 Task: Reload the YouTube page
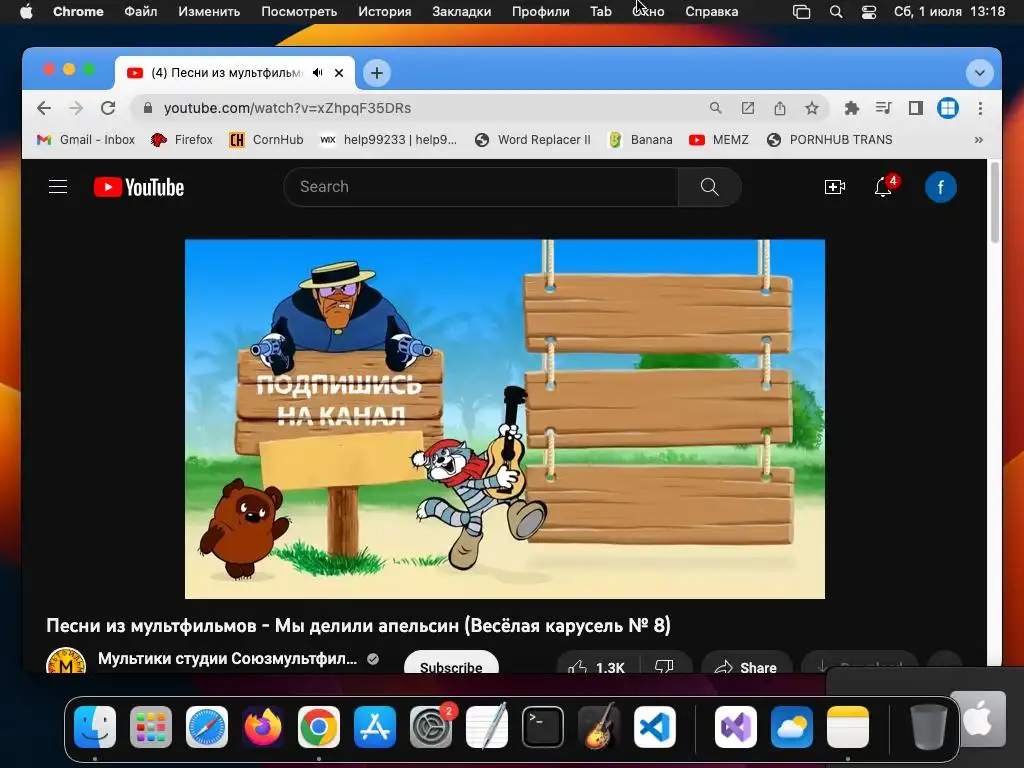pos(108,108)
